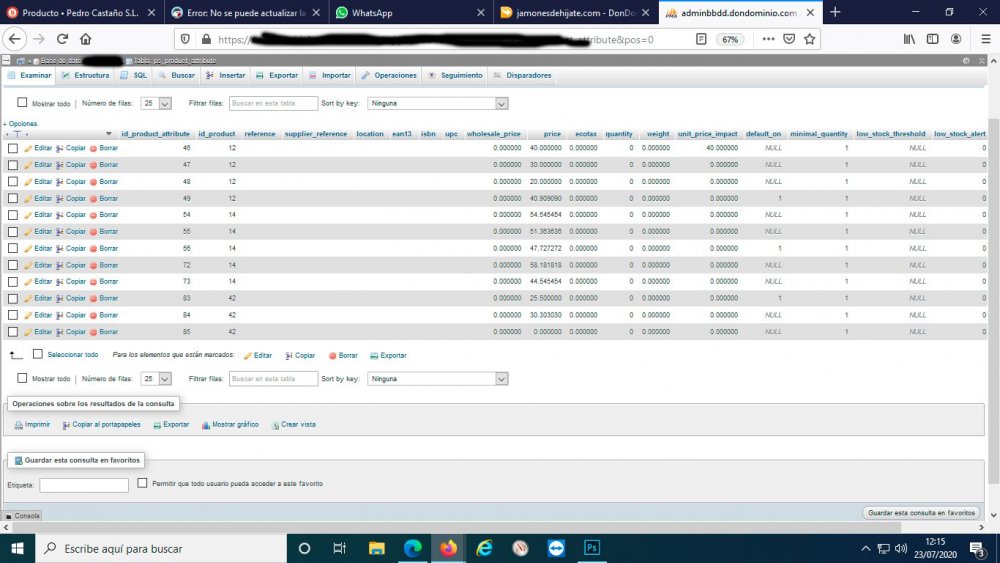Expand the Opciones section
The width and height of the screenshot is (1000, 563).
pyautogui.click(x=21, y=124)
